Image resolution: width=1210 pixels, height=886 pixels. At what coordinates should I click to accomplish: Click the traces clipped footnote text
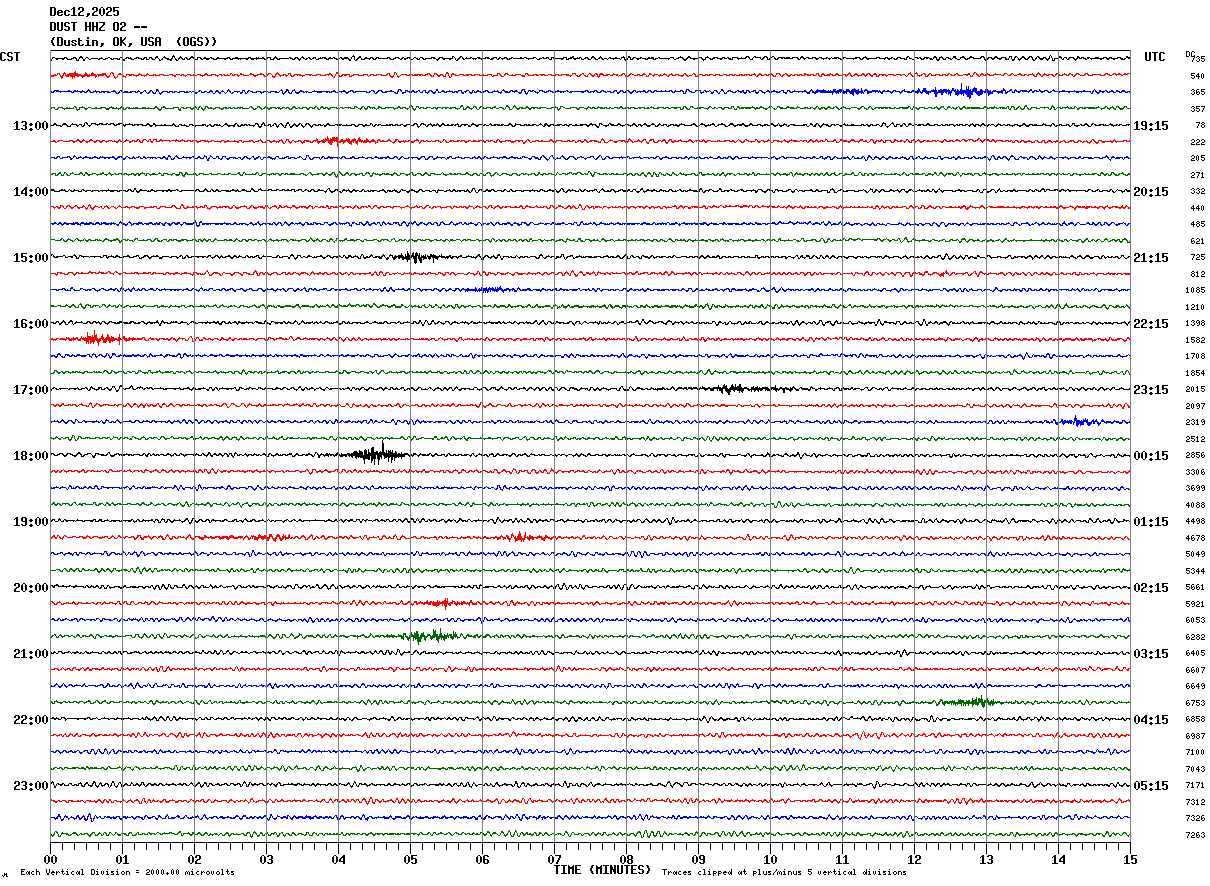784,873
